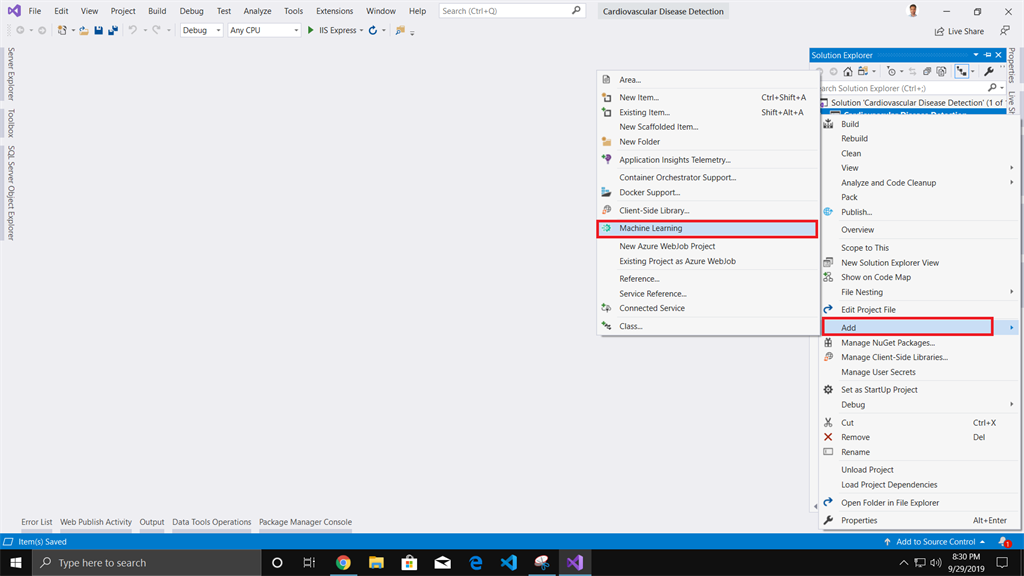
Task: Click the Windows taskbar search box
Action: point(146,562)
